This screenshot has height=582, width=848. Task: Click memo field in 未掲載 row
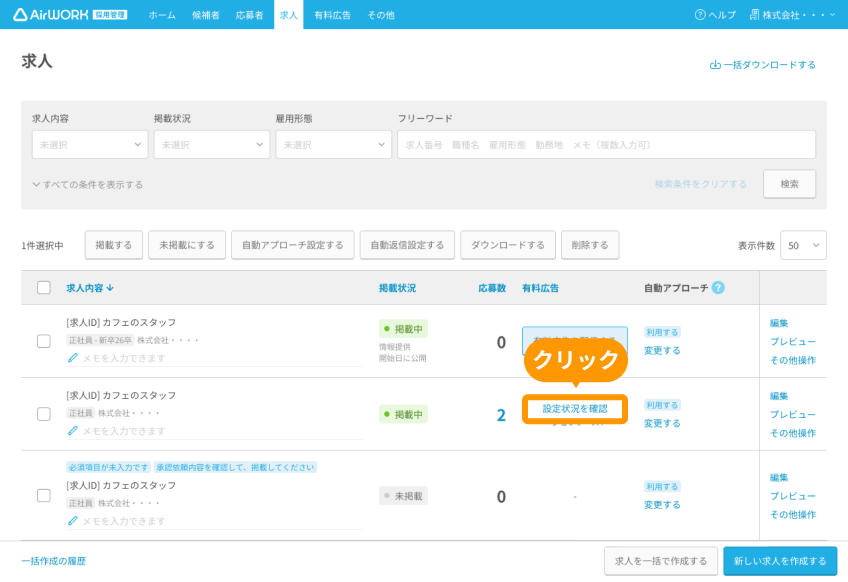pos(215,521)
